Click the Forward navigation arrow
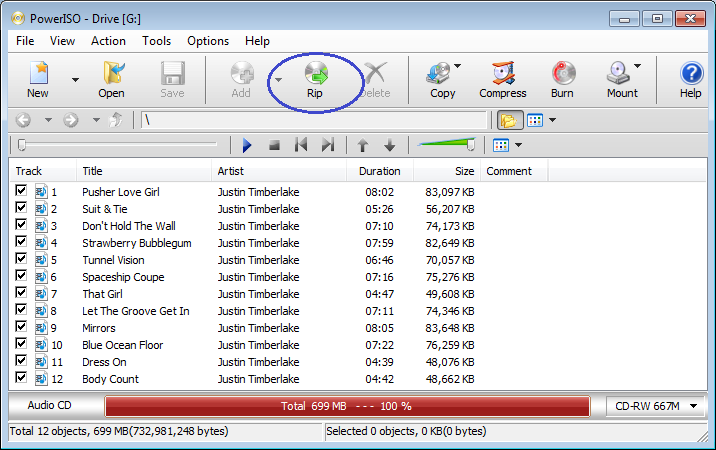This screenshot has height=450, width=716. coord(71,120)
